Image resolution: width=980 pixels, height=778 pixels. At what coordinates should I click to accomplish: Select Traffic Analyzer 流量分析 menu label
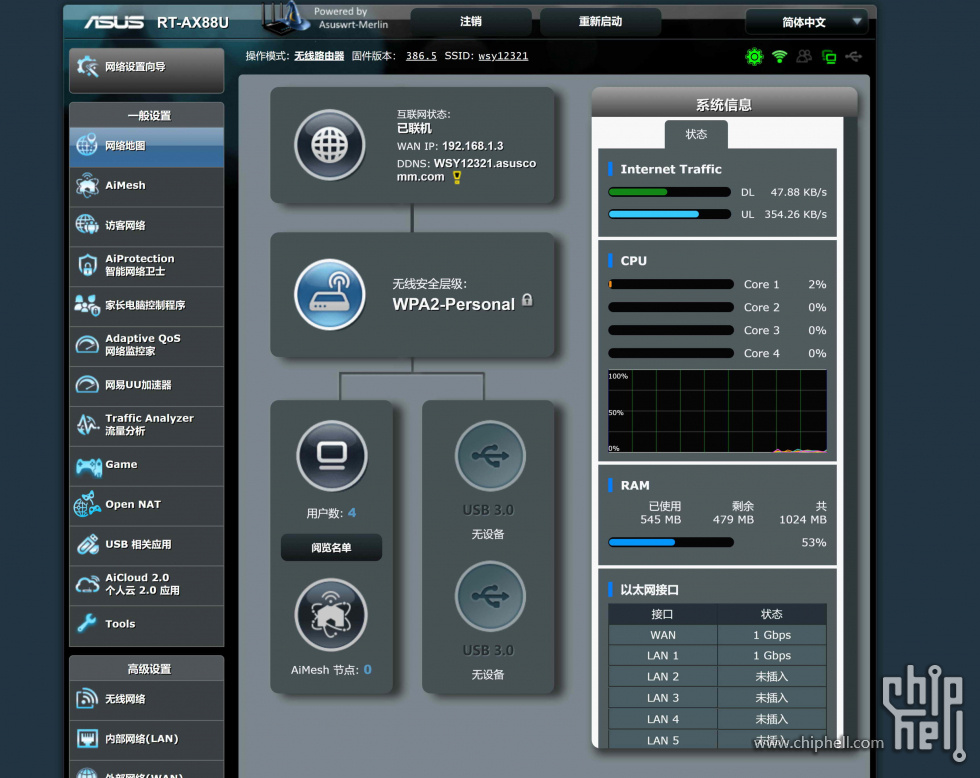[x=149, y=424]
